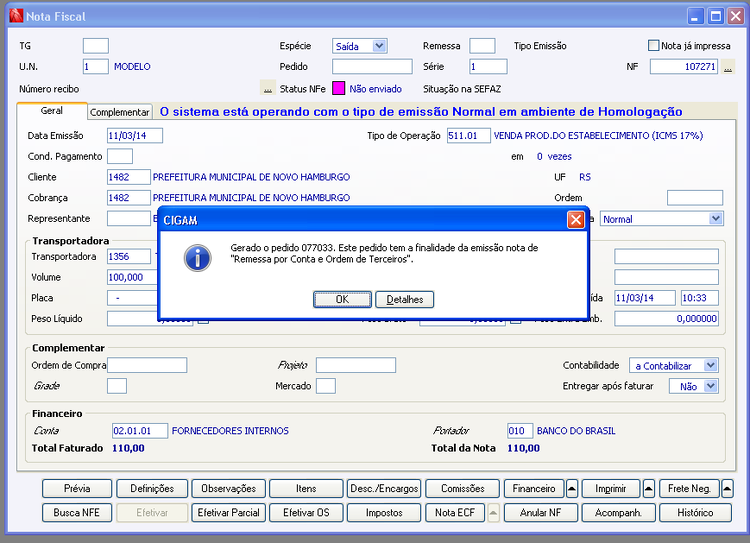Click the Volume field 100,000
This screenshot has height=543, width=750.
(132, 277)
